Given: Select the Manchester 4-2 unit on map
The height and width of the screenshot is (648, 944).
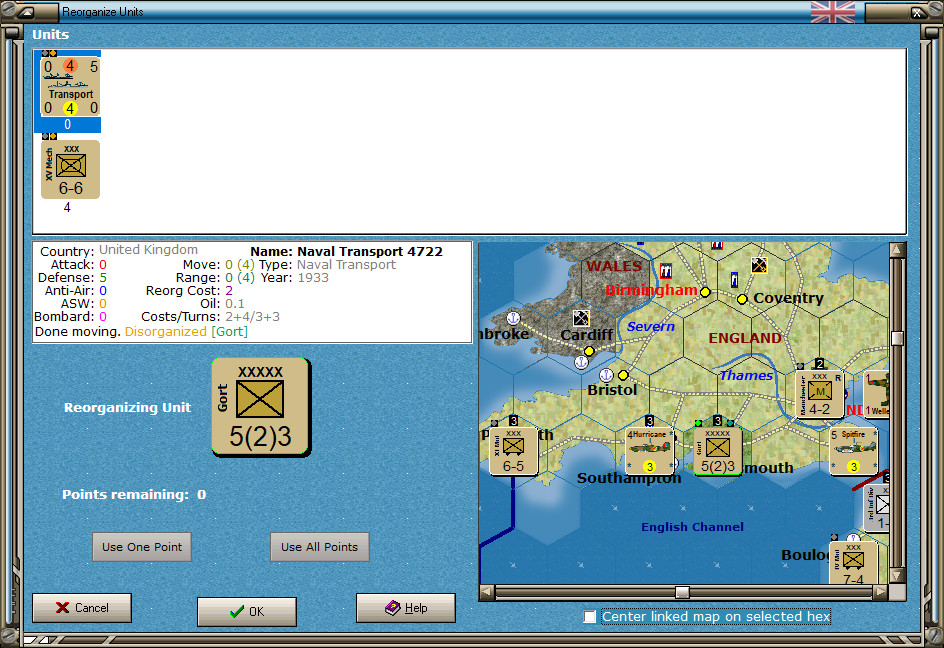Looking at the screenshot, I should [819, 394].
